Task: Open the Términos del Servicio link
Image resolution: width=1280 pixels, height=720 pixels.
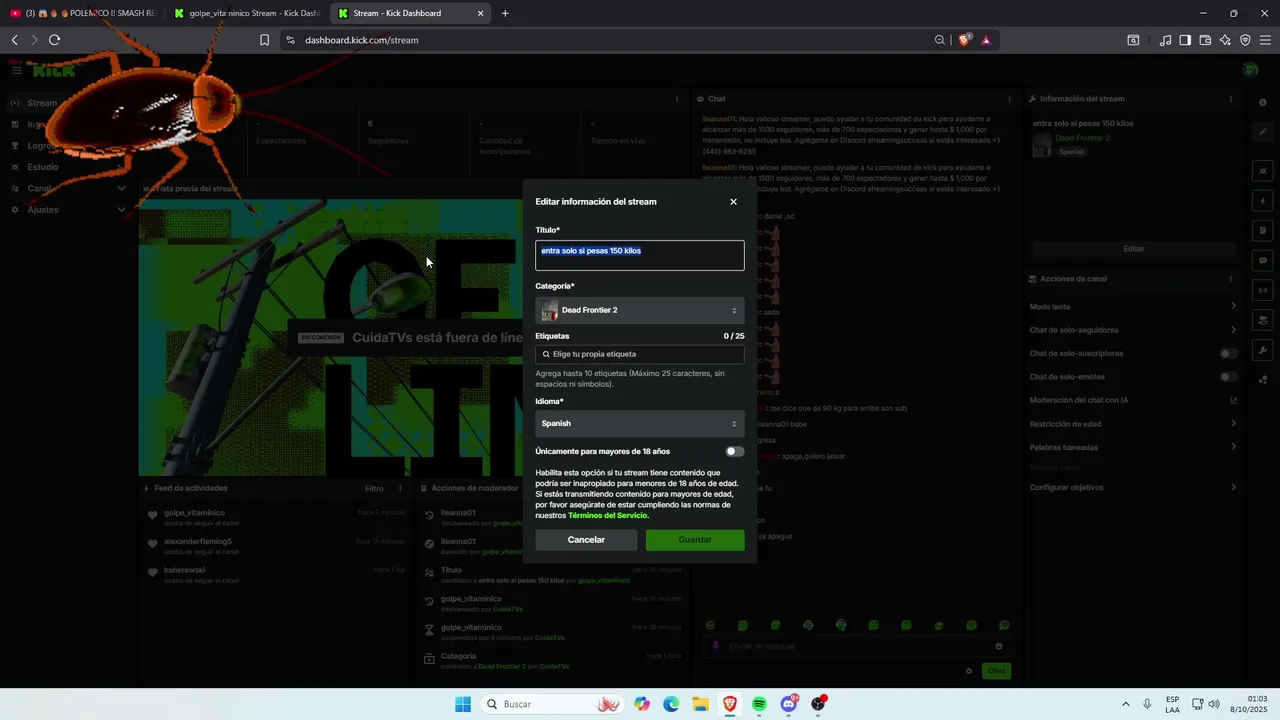Action: pyautogui.click(x=608, y=516)
